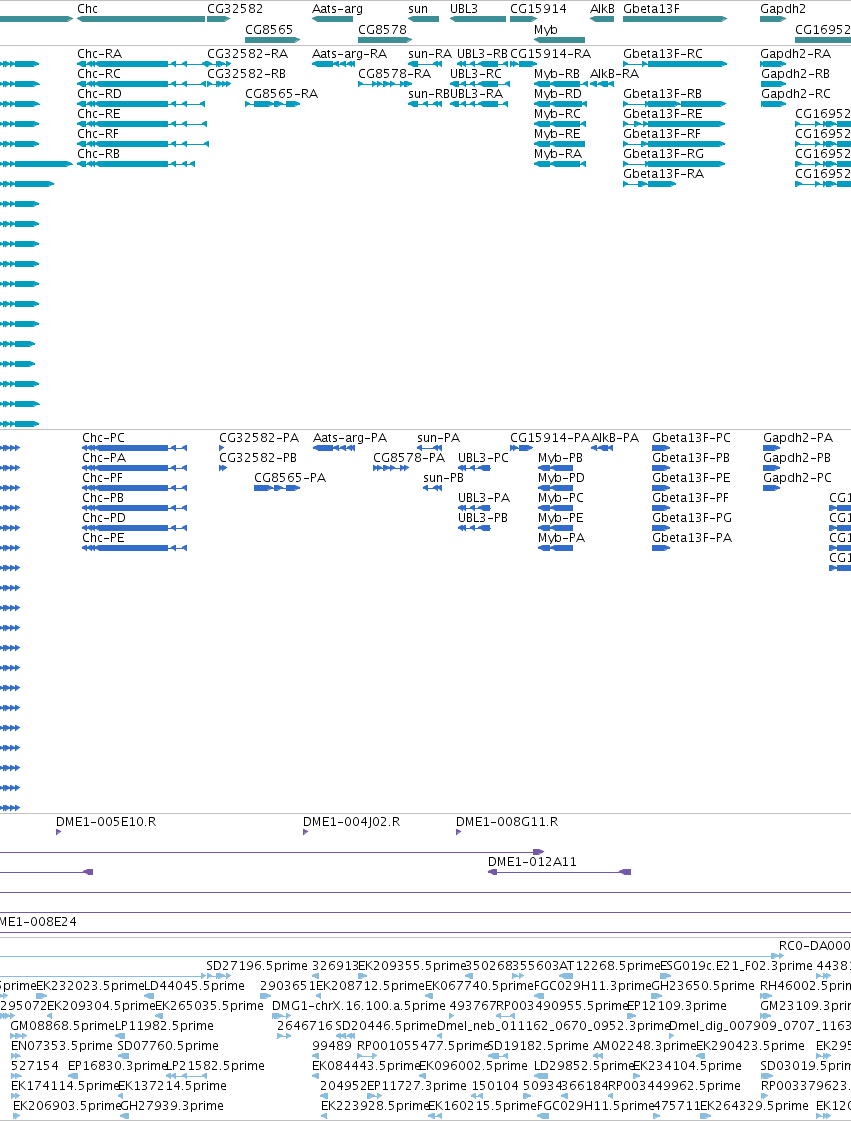
Task: Click the CG8578 gene label
Action: click(x=382, y=29)
